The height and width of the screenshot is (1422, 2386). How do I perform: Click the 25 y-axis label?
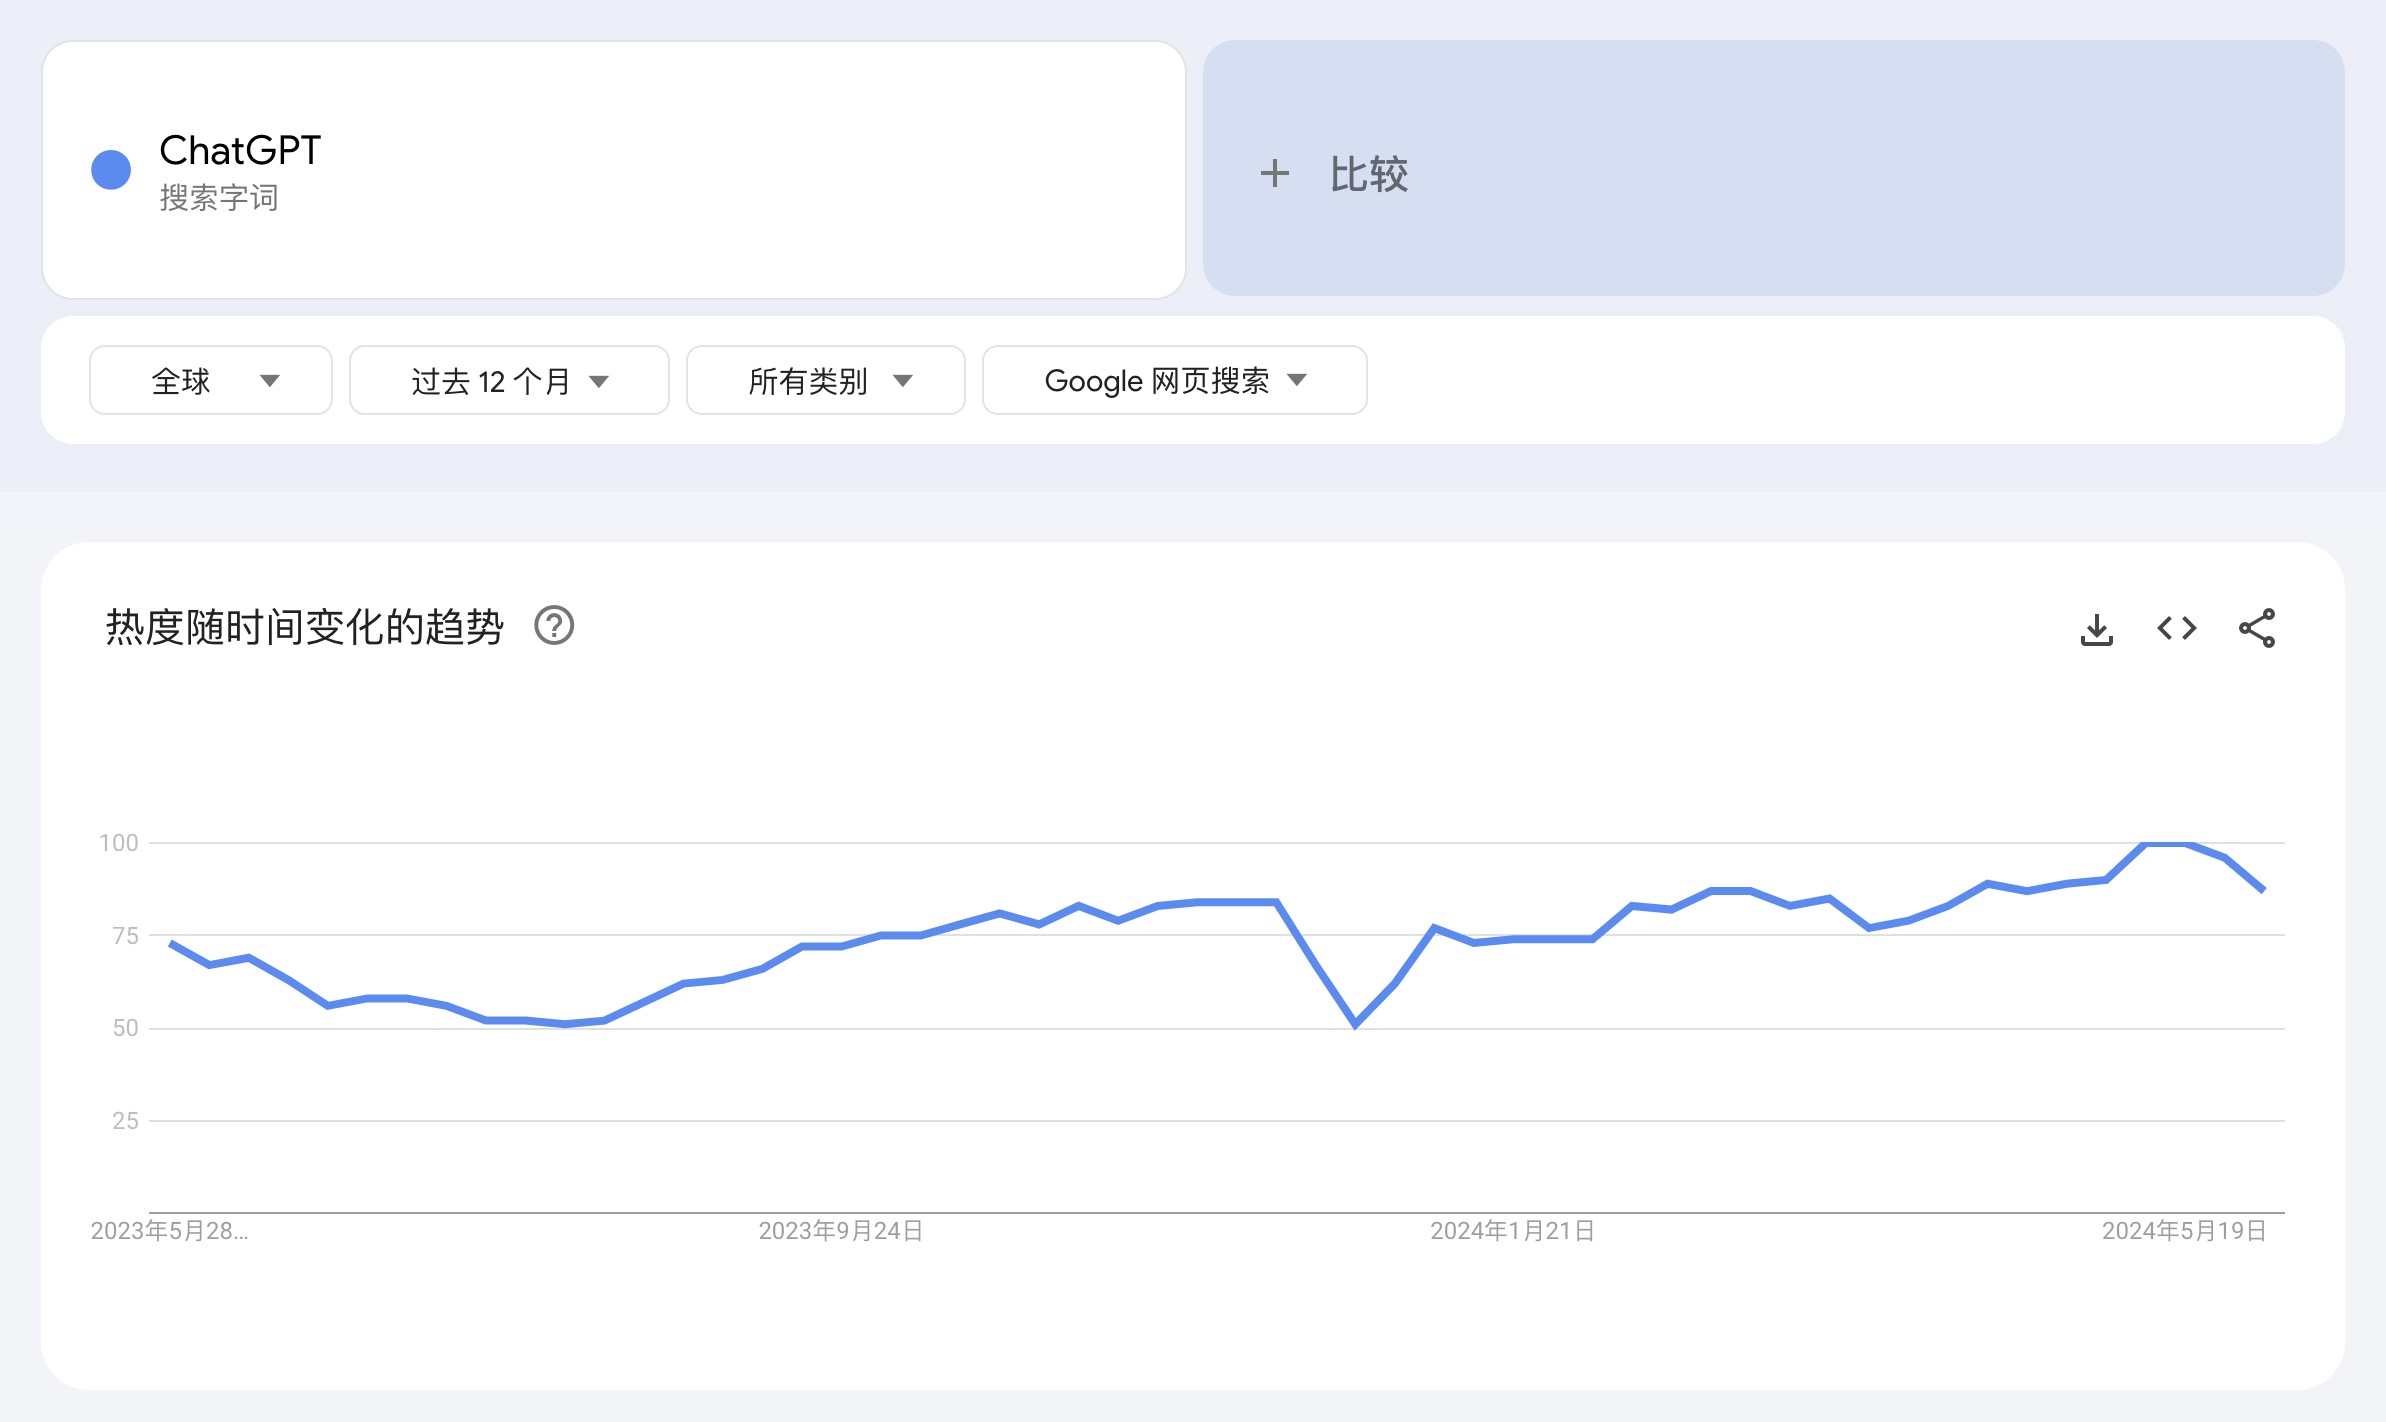coord(125,1121)
